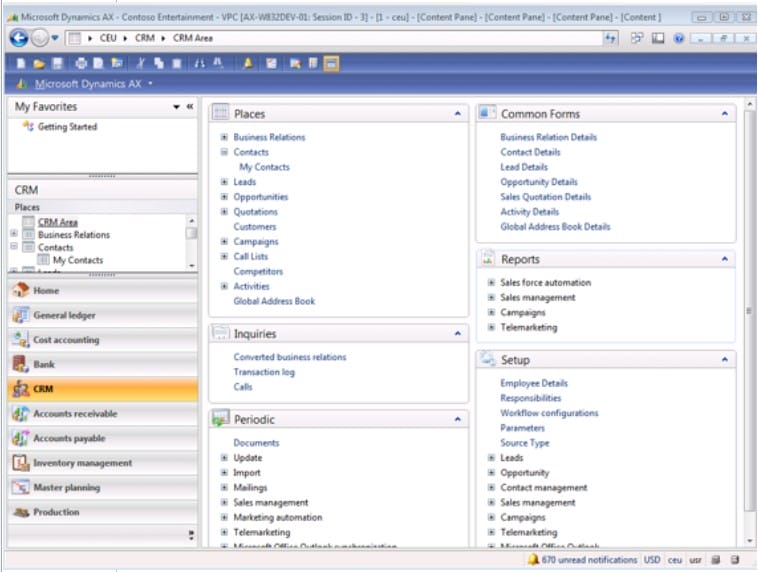This screenshot has height=572, width=758.
Task: Click the Accounts receivable module icon
Action: pyautogui.click(x=20, y=413)
